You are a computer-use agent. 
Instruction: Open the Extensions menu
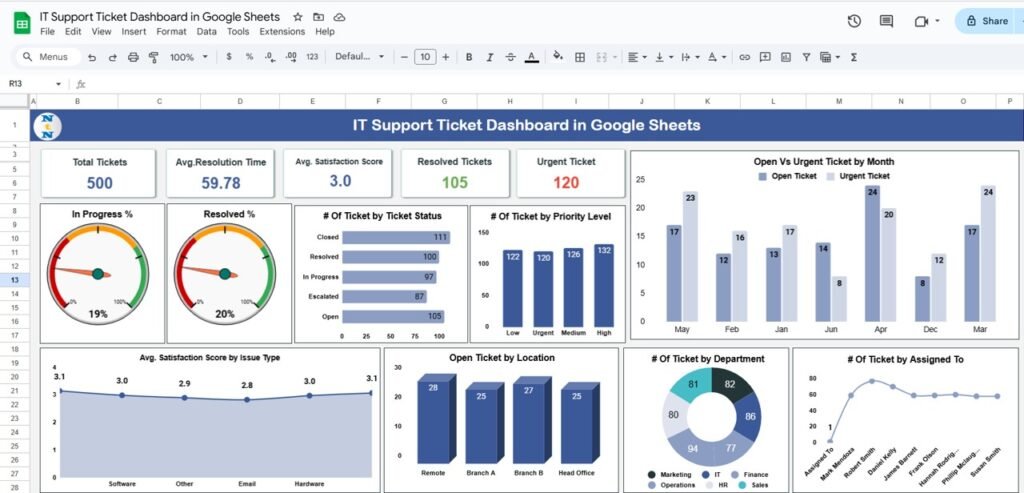282,31
